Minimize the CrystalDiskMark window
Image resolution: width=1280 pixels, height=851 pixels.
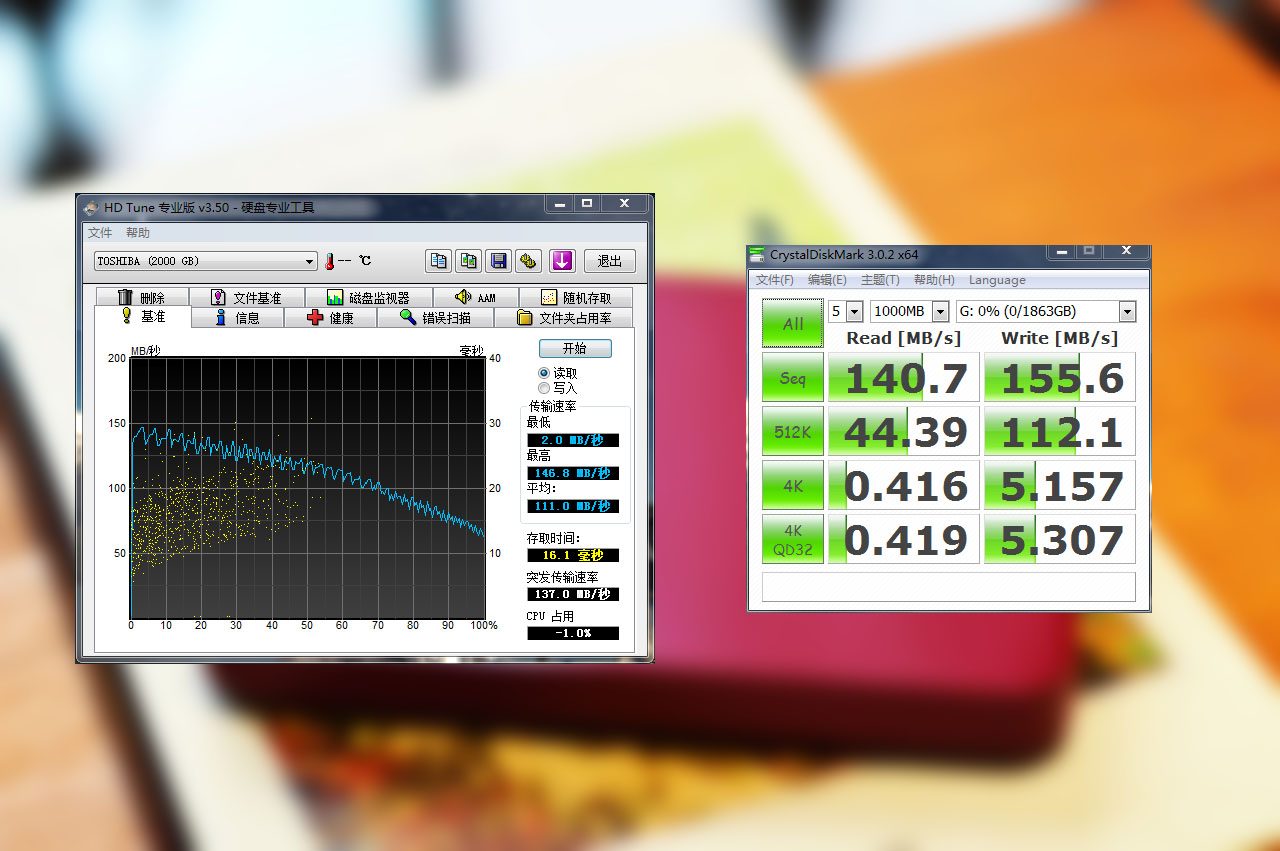click(x=1063, y=250)
